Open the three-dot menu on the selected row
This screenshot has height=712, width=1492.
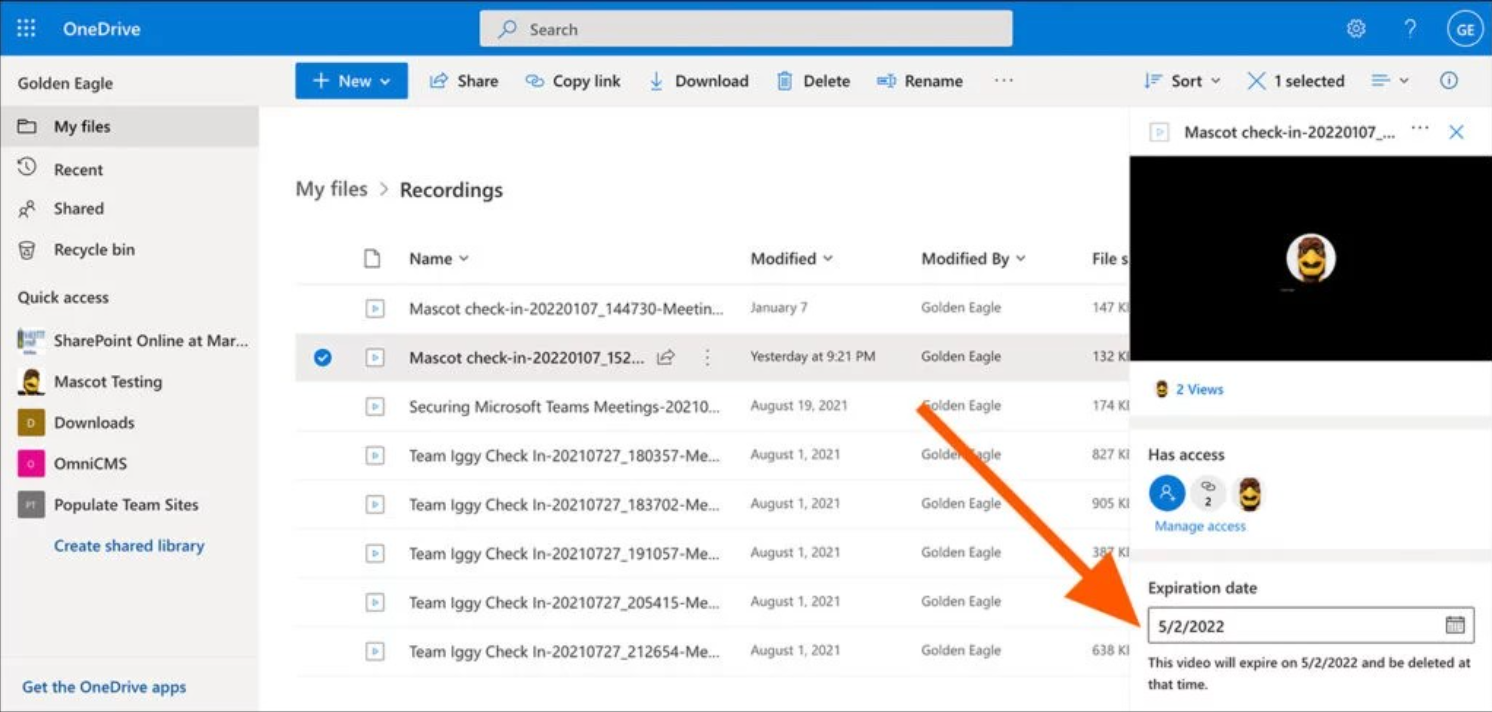click(707, 357)
